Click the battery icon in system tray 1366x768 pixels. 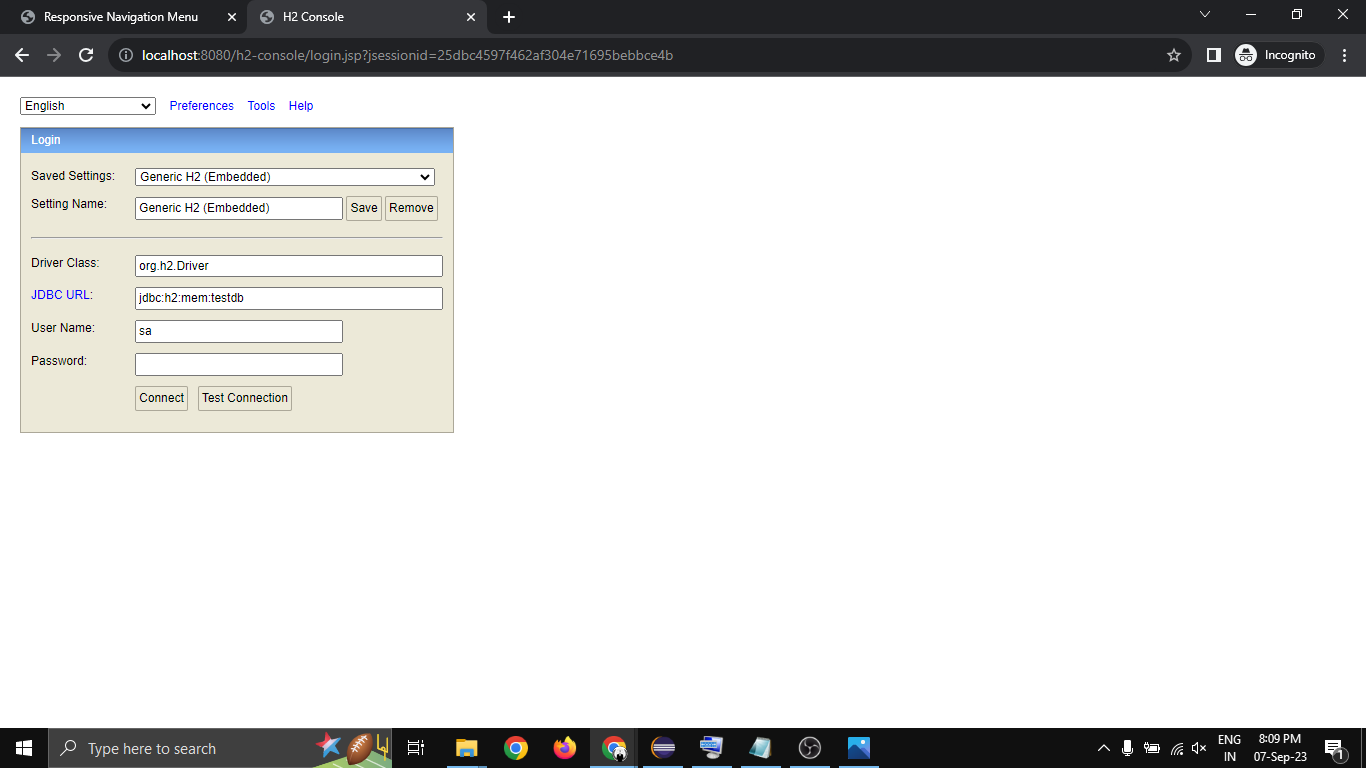1152,748
